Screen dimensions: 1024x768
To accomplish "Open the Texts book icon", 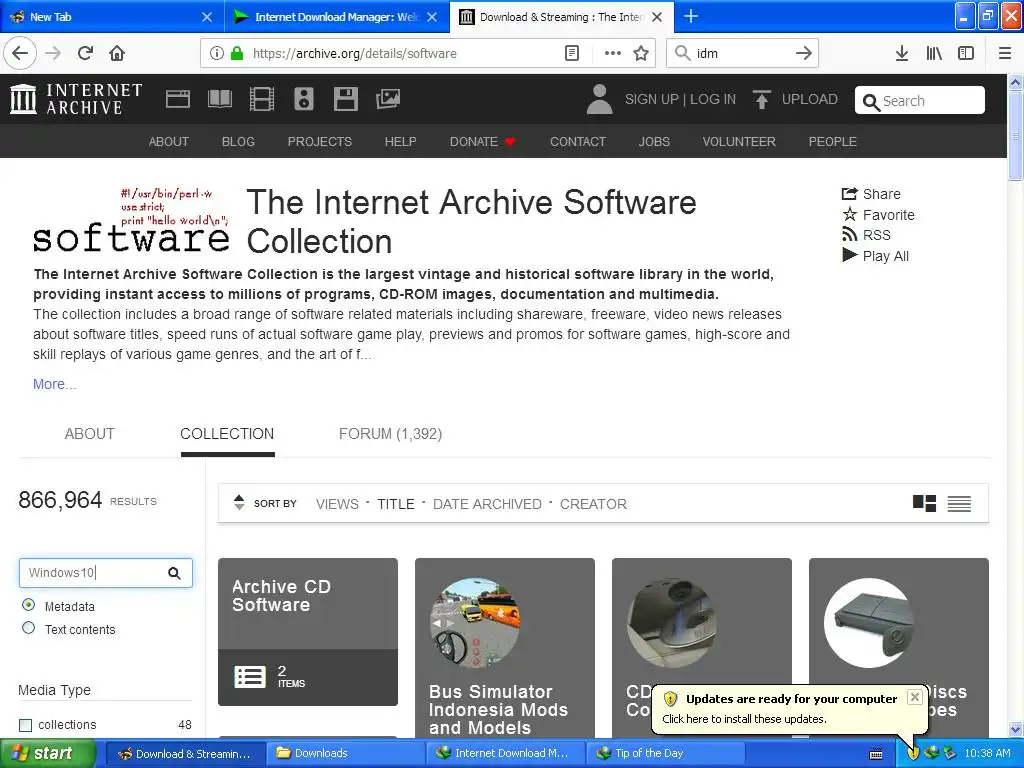I will (219, 99).
